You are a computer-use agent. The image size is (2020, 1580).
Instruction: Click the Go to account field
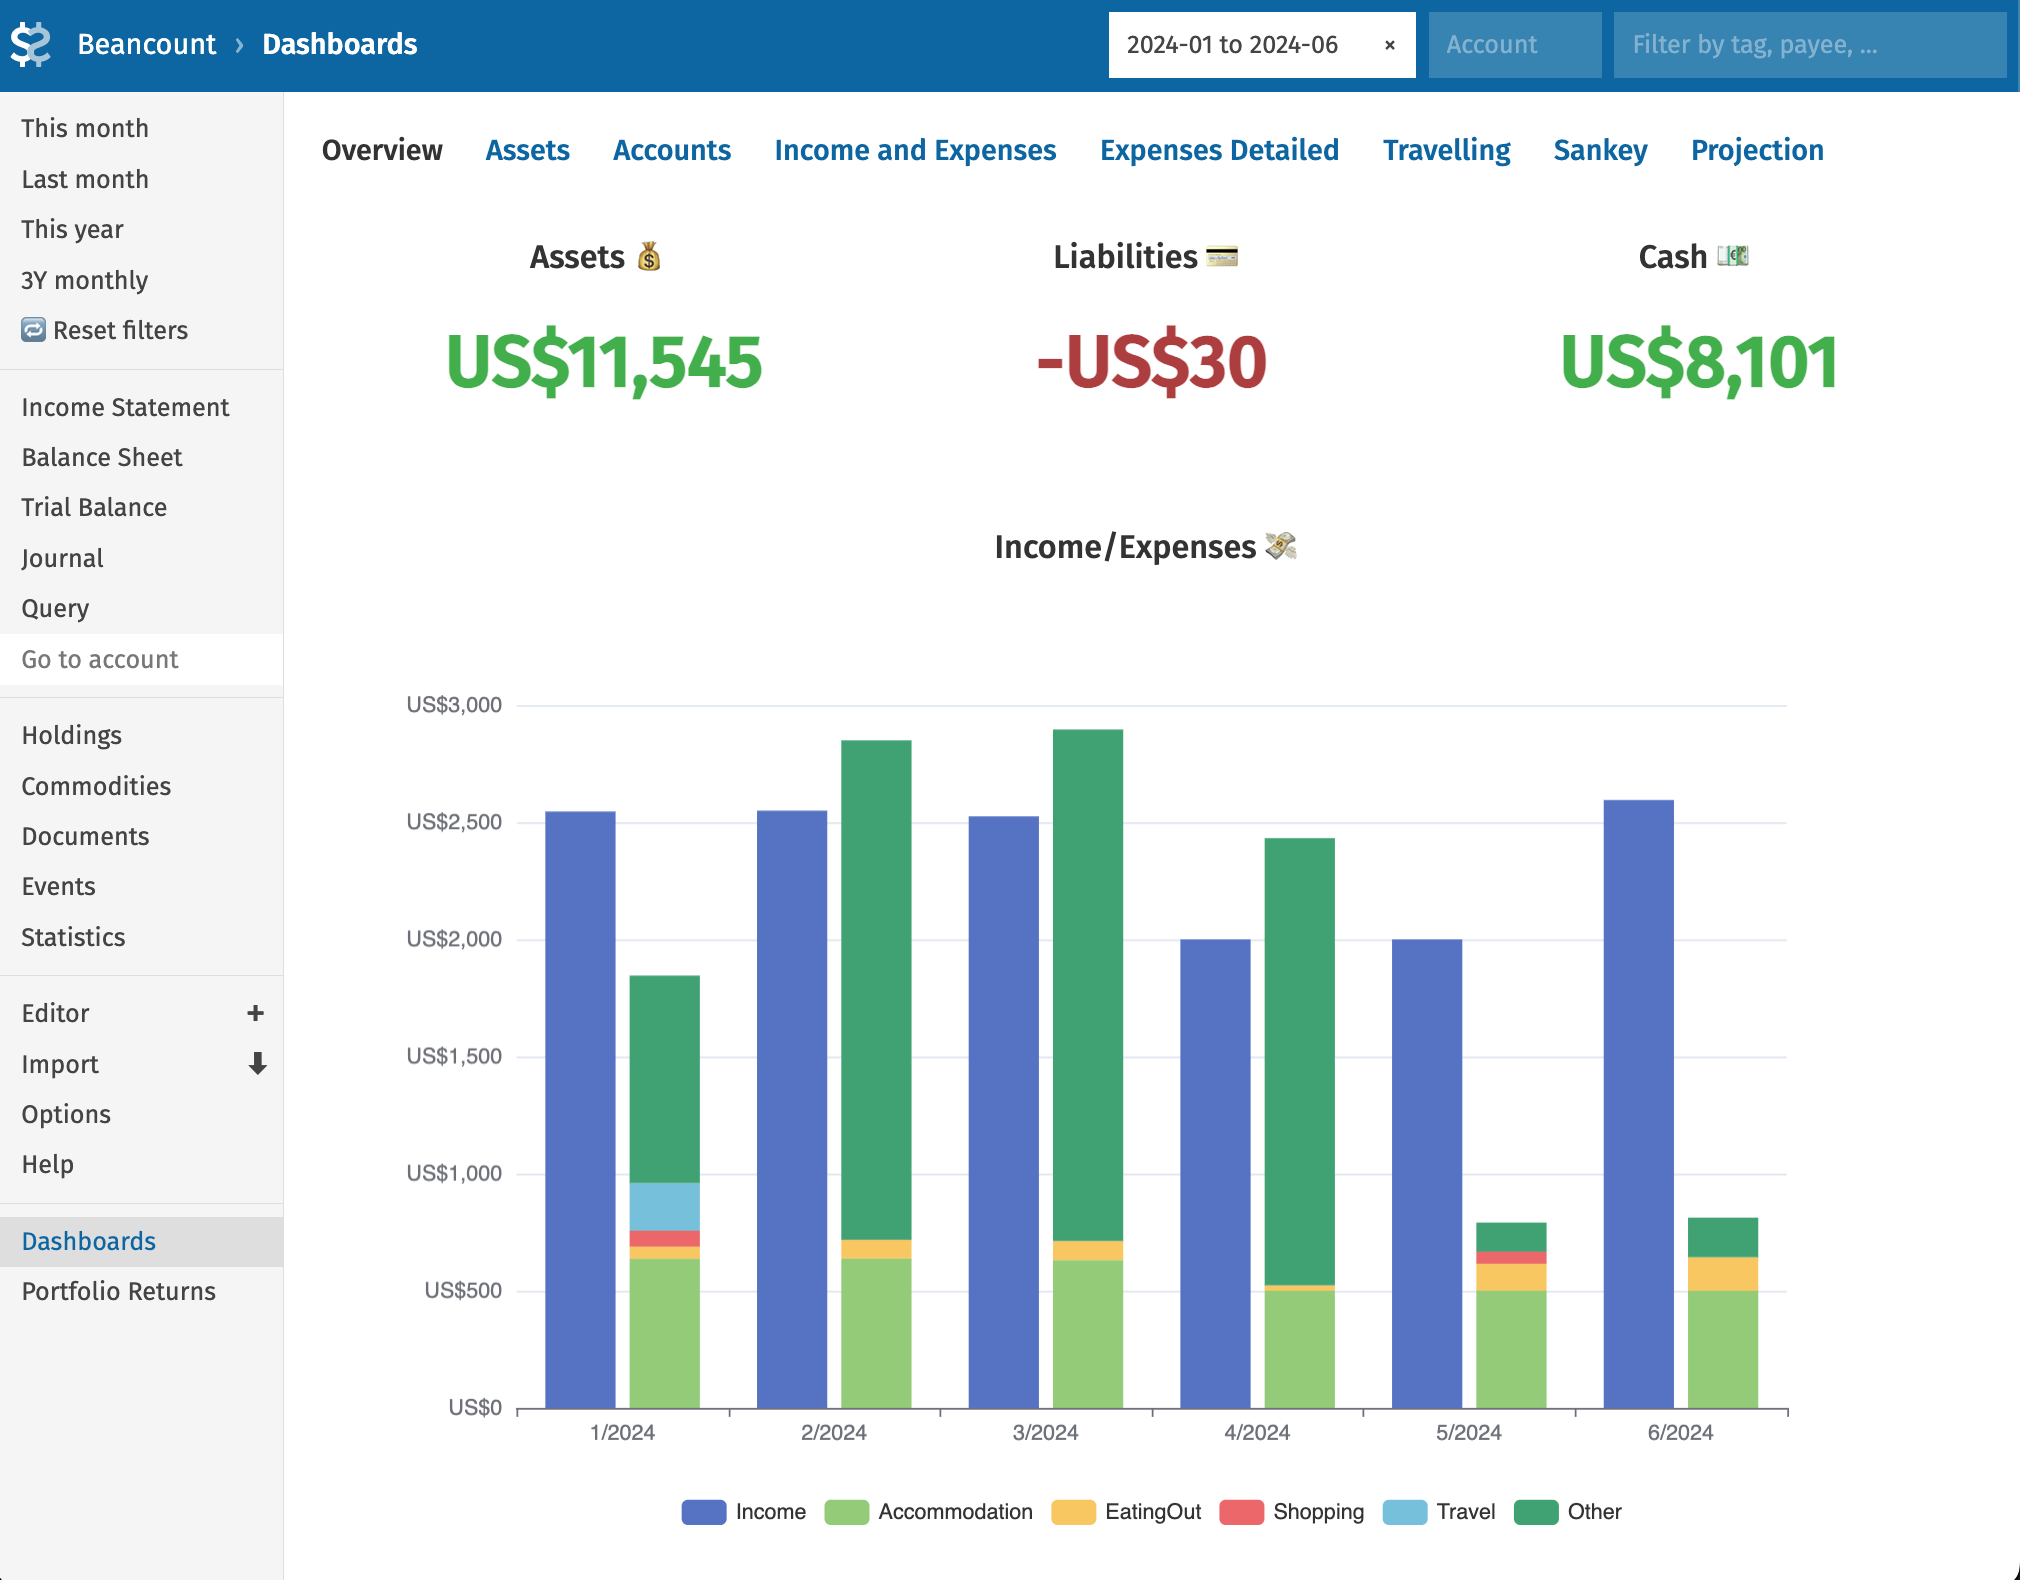141,659
